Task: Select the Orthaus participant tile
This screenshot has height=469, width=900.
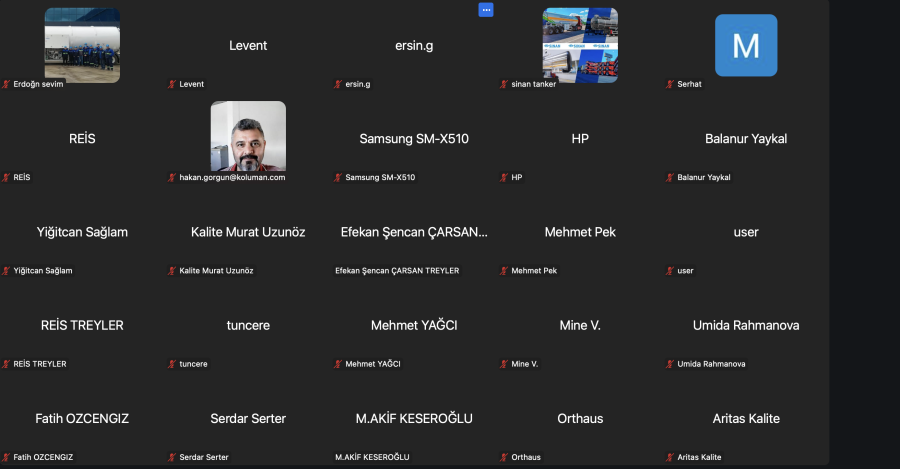Action: (x=580, y=418)
